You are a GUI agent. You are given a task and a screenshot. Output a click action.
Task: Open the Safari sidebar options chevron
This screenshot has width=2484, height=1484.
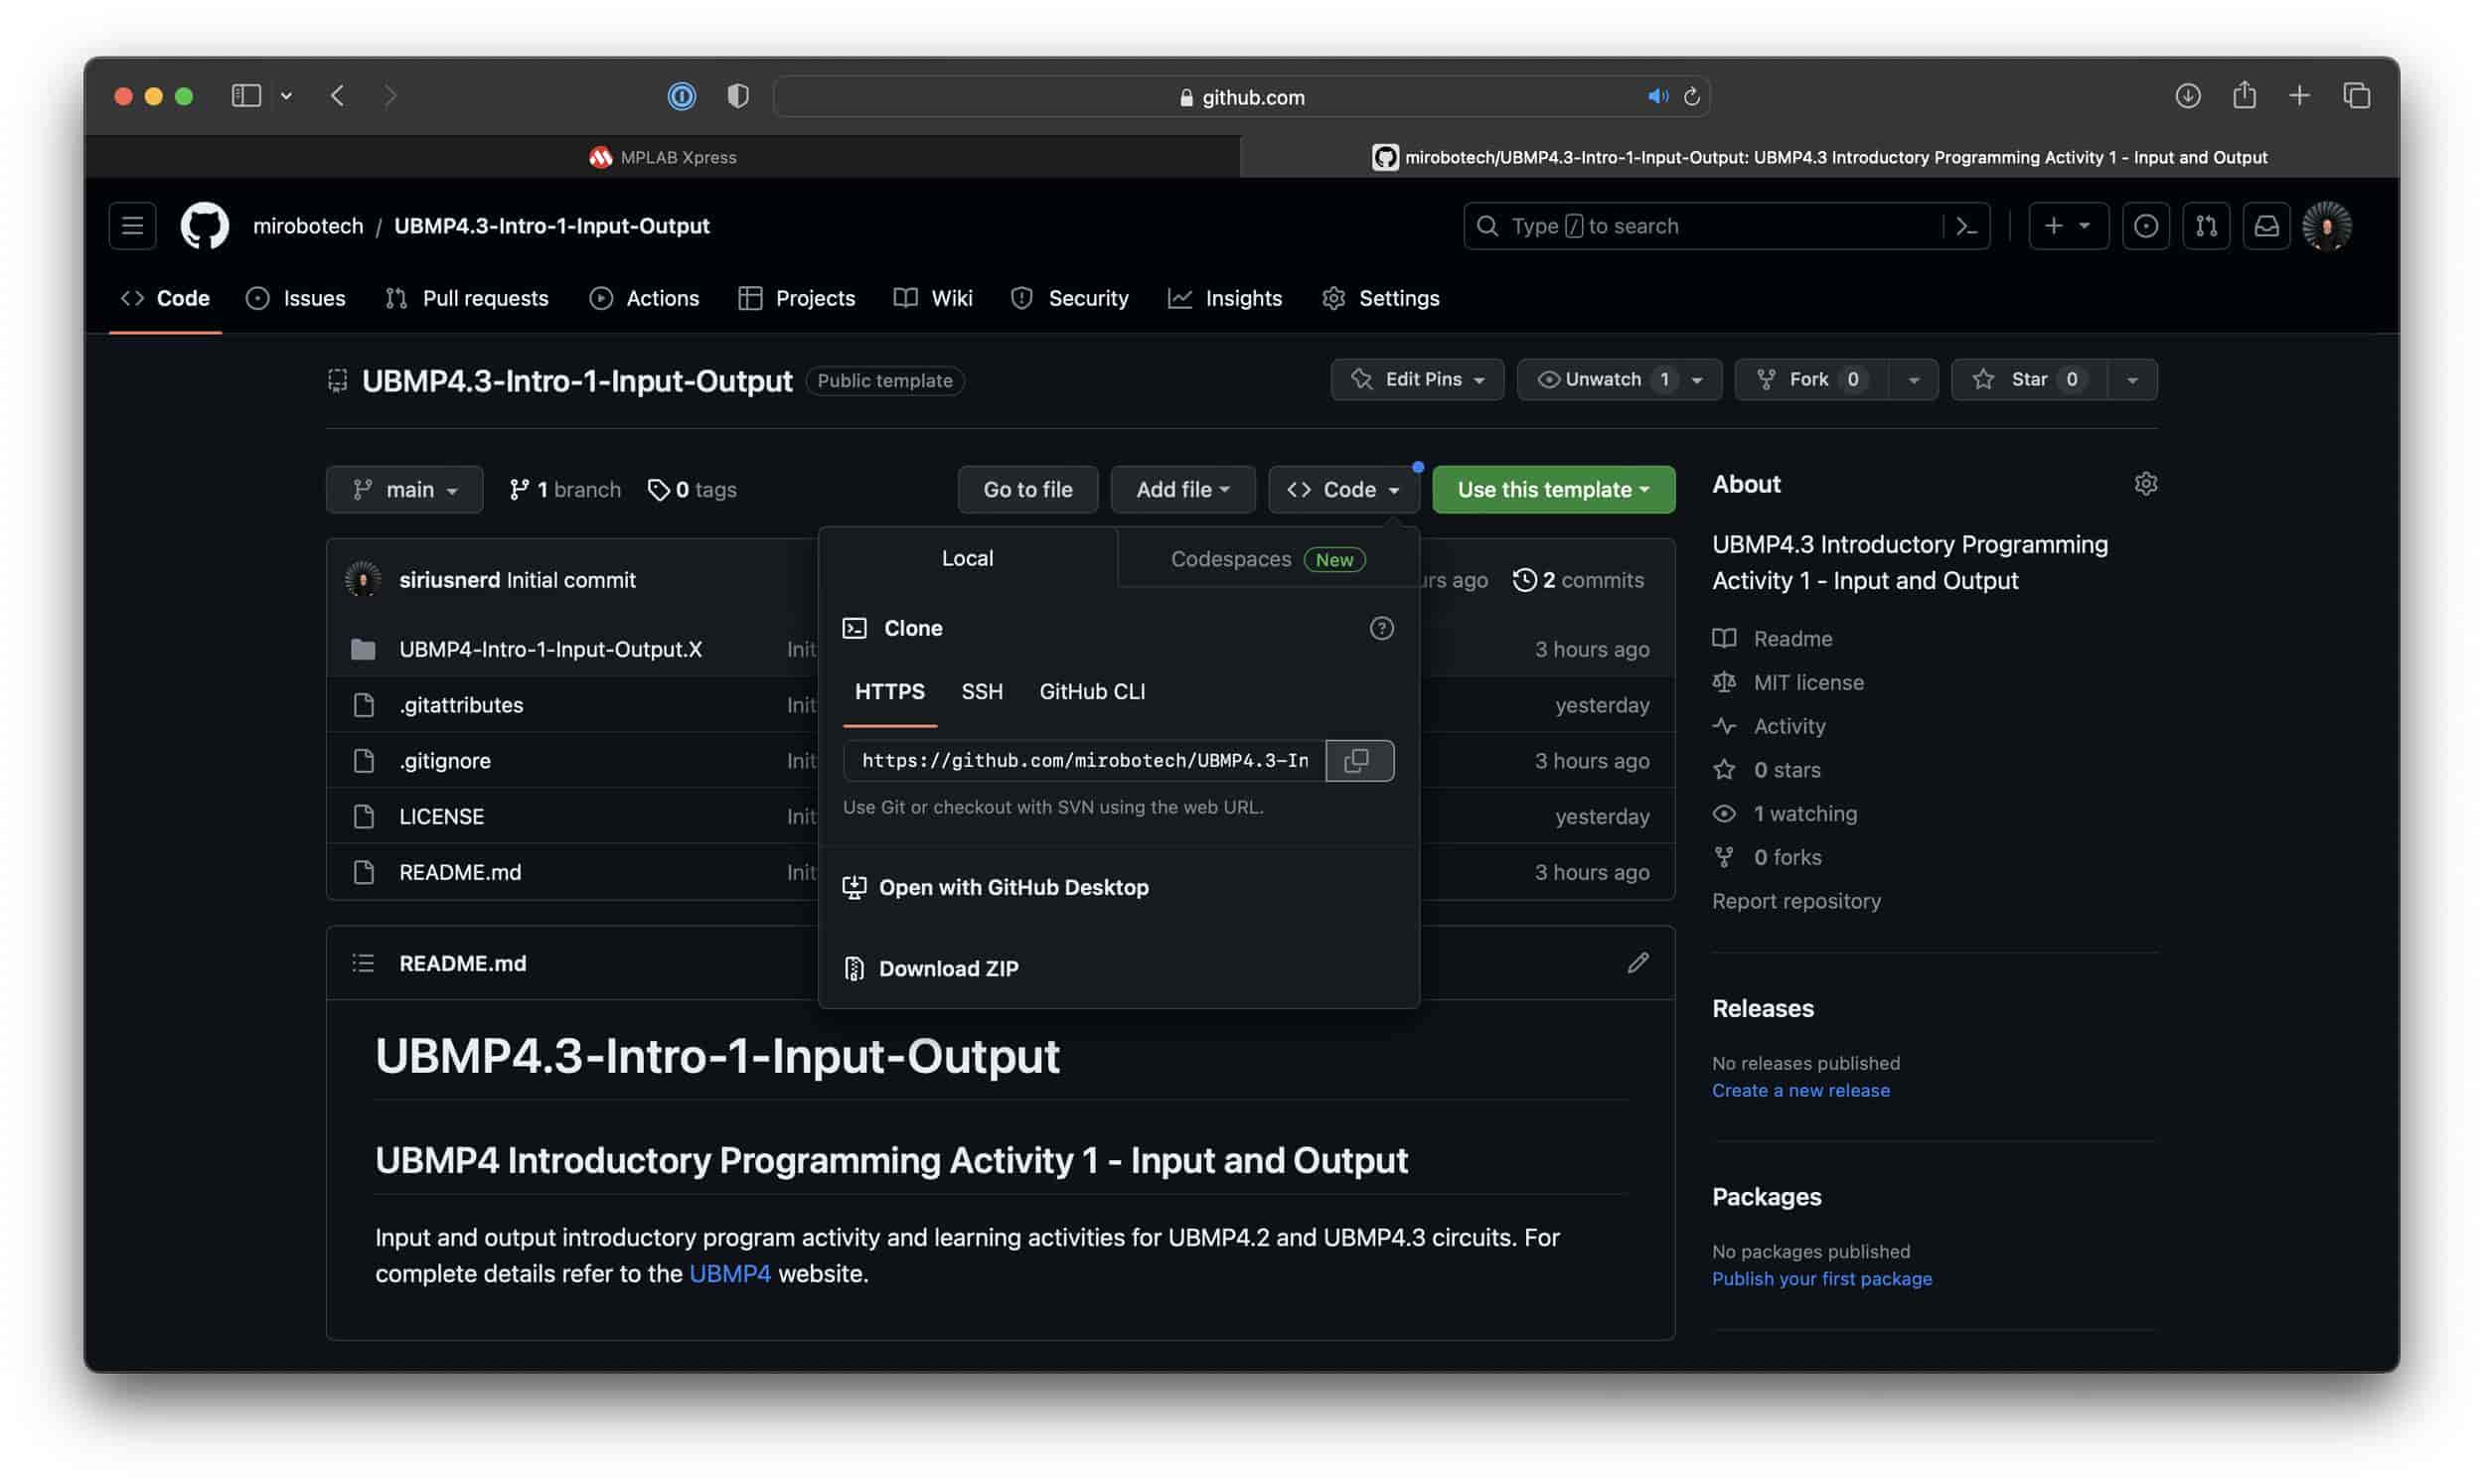click(x=286, y=96)
